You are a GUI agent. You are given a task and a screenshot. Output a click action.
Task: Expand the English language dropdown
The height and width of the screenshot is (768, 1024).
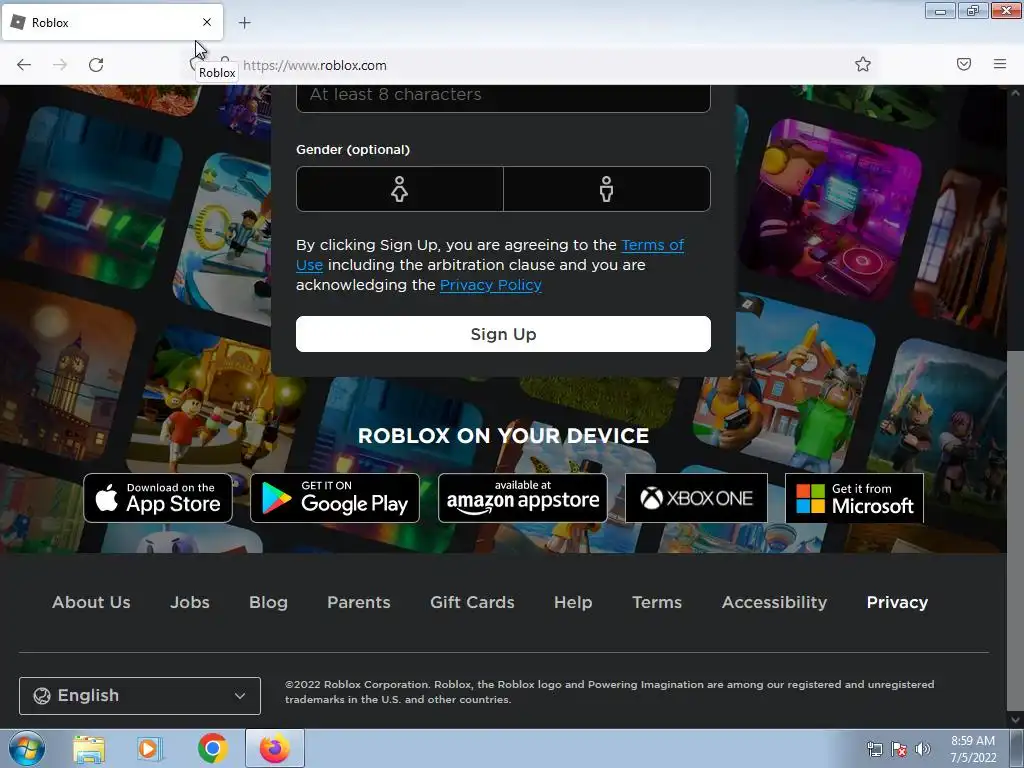coord(140,696)
